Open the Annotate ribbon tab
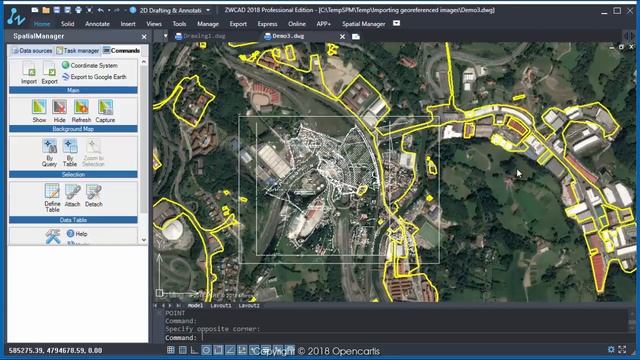This screenshot has height=360, width=640. (97, 24)
